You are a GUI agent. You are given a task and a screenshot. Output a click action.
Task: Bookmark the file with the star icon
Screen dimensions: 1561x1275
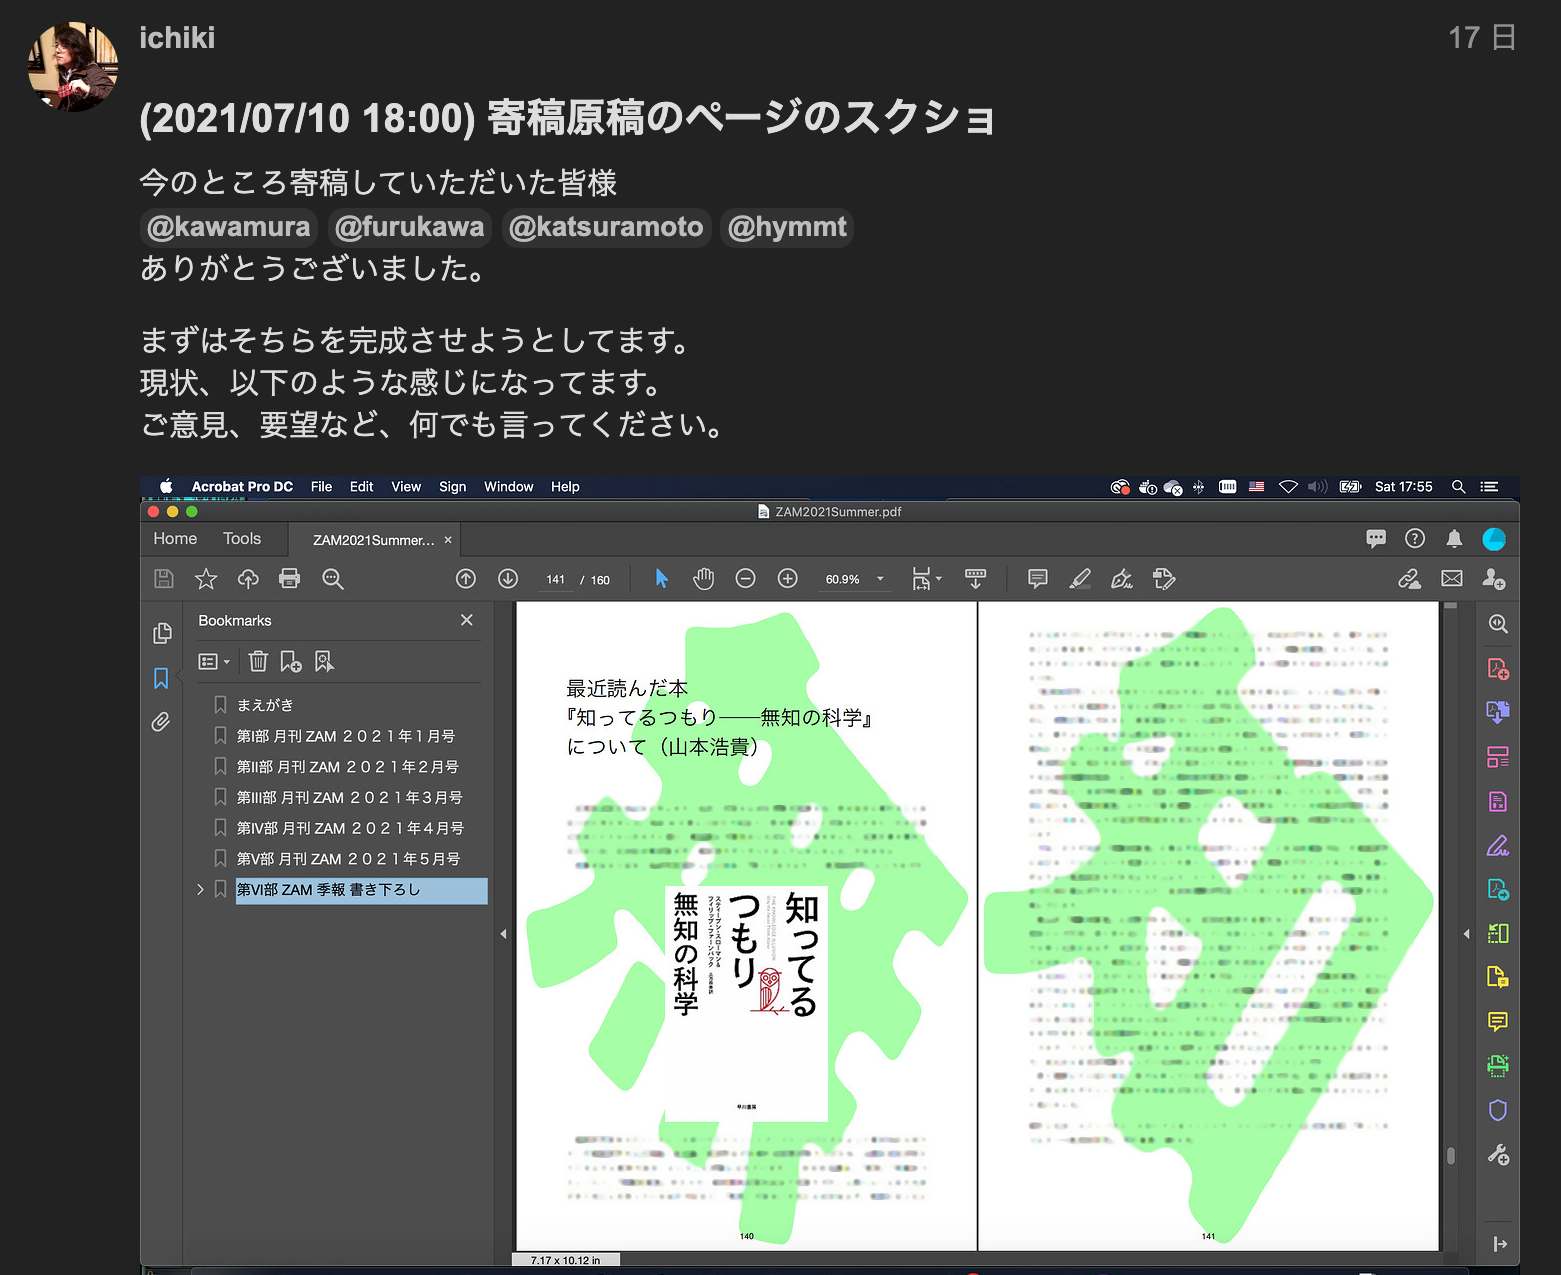pyautogui.click(x=206, y=579)
